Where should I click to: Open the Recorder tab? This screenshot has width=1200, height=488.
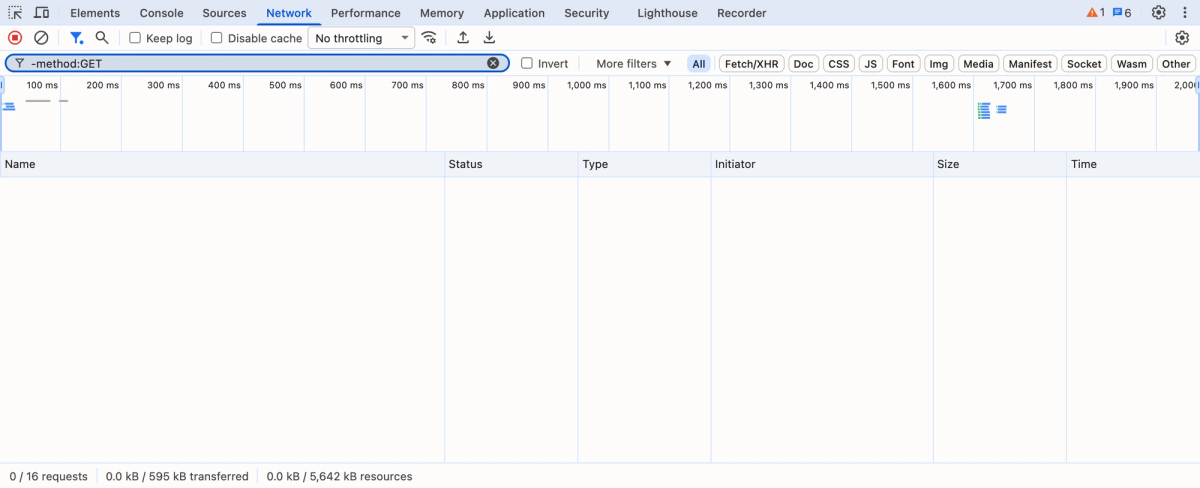coord(742,13)
